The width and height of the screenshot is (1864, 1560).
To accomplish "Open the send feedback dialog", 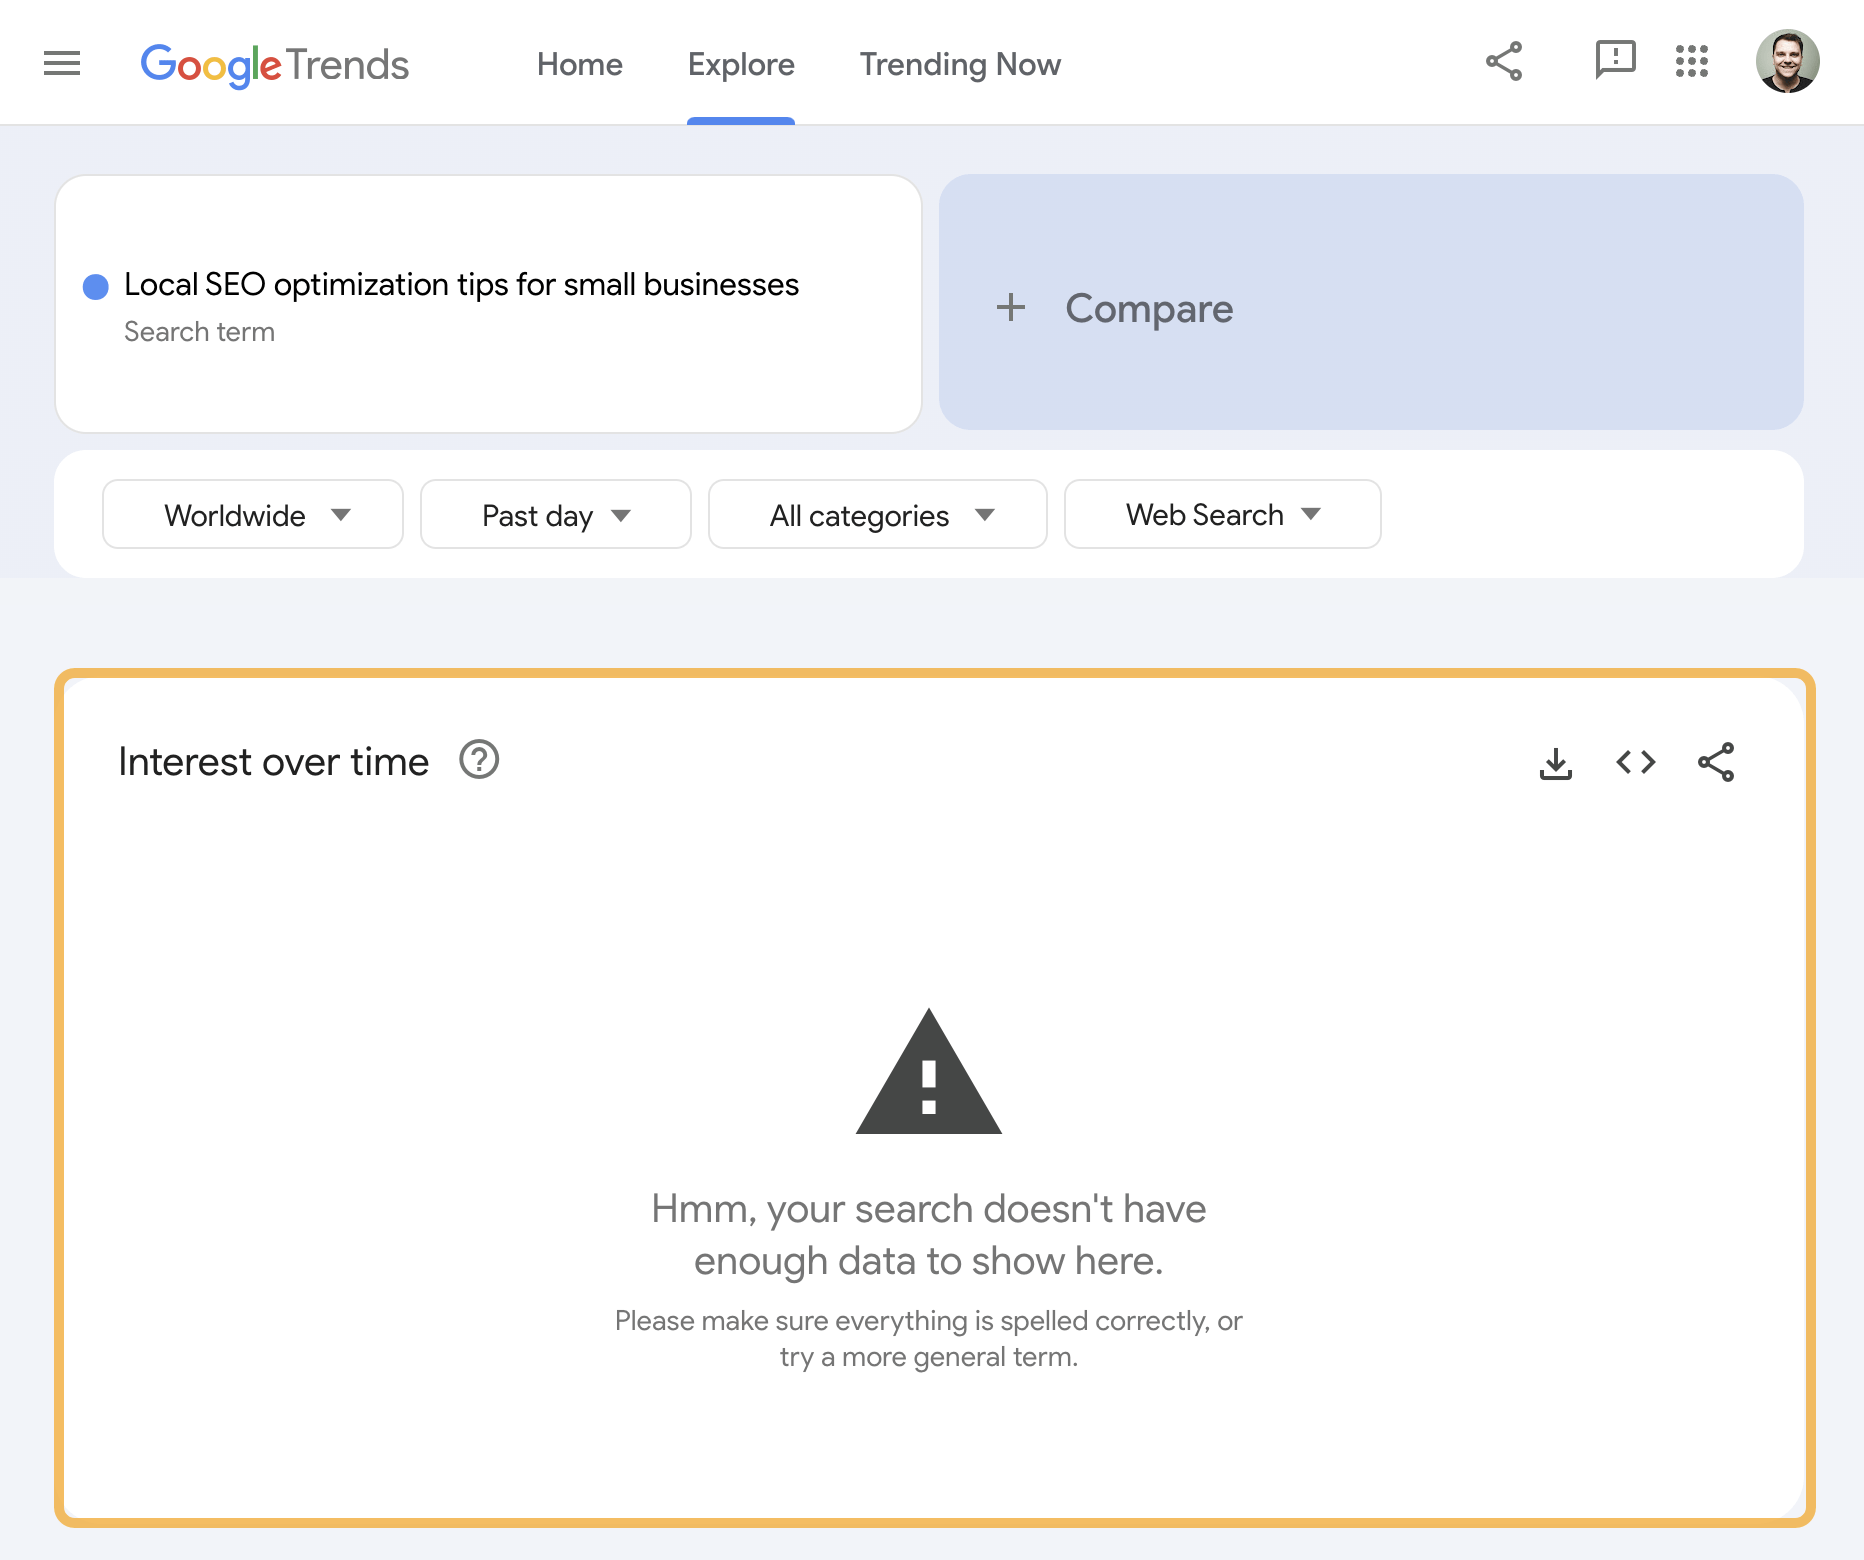I will point(1616,62).
